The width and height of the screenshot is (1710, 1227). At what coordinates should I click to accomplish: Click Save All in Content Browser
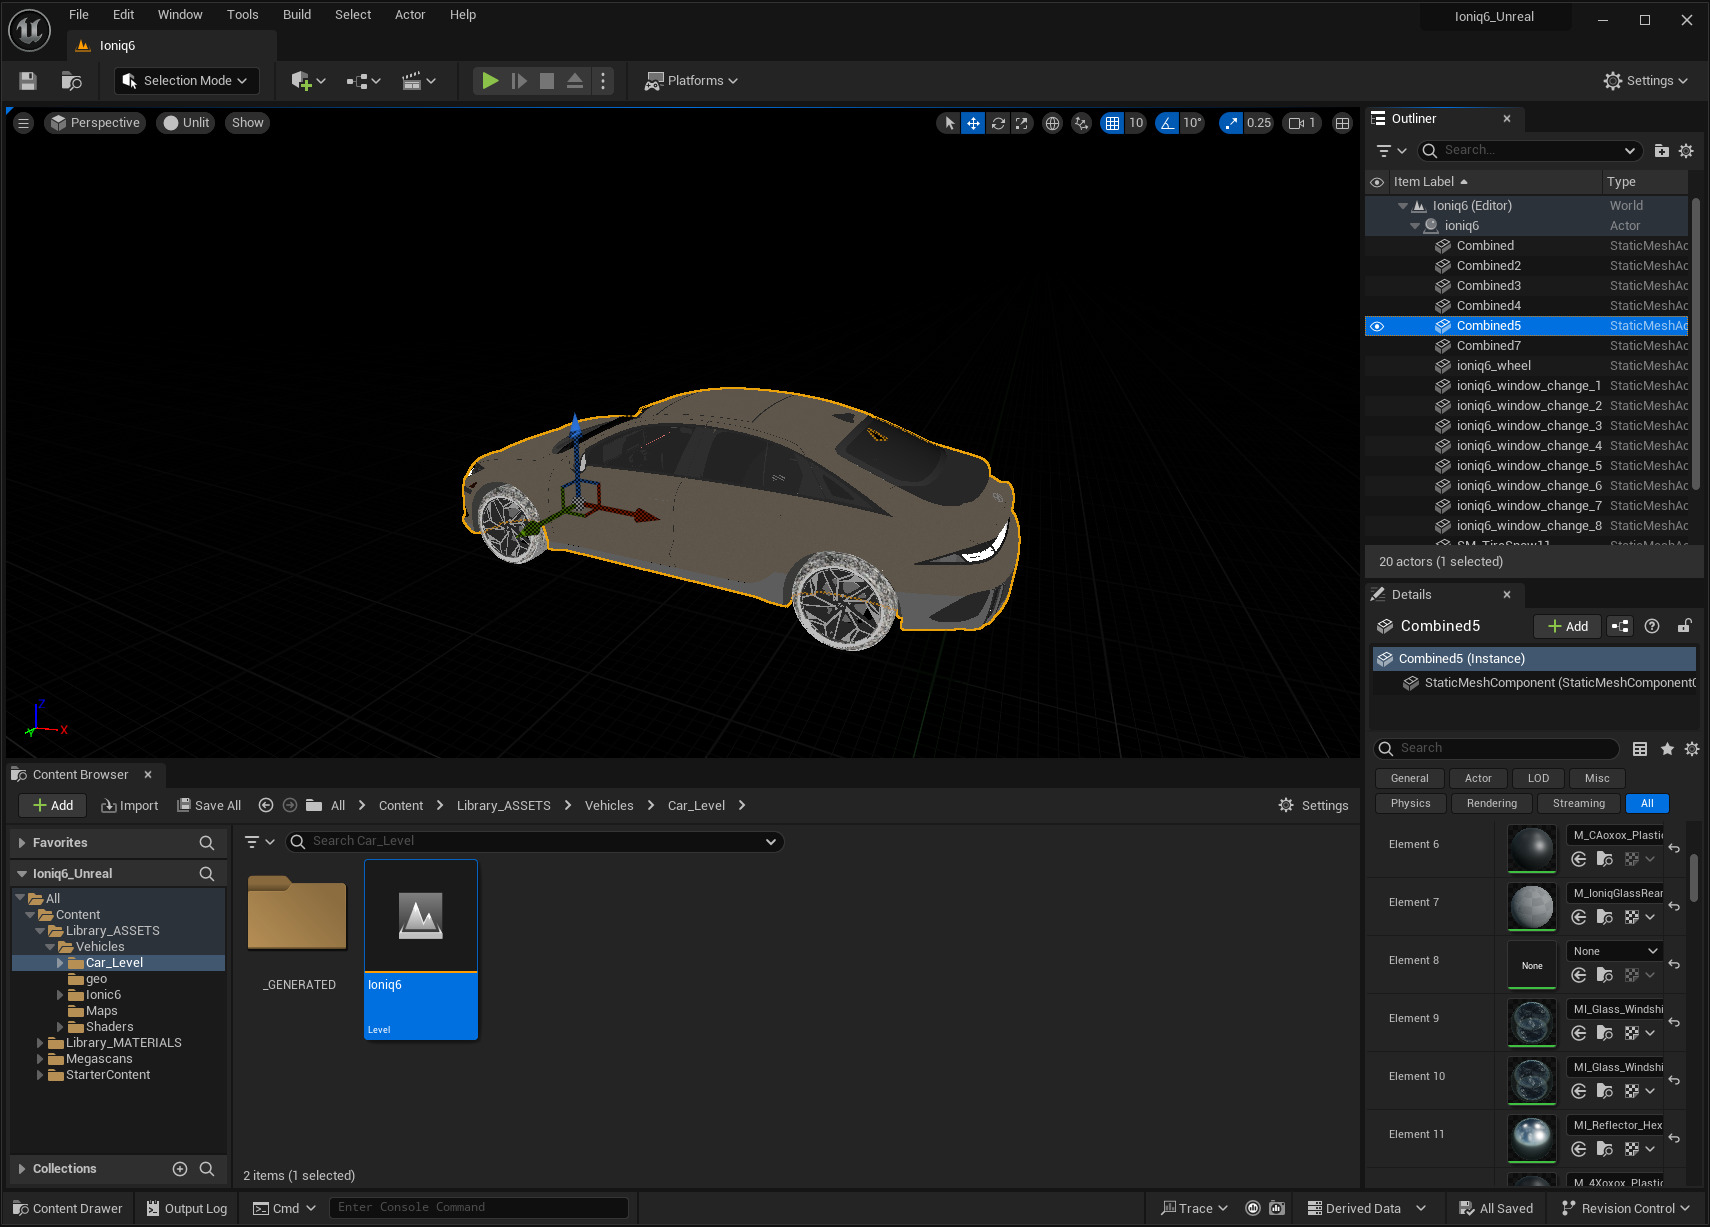pos(209,806)
